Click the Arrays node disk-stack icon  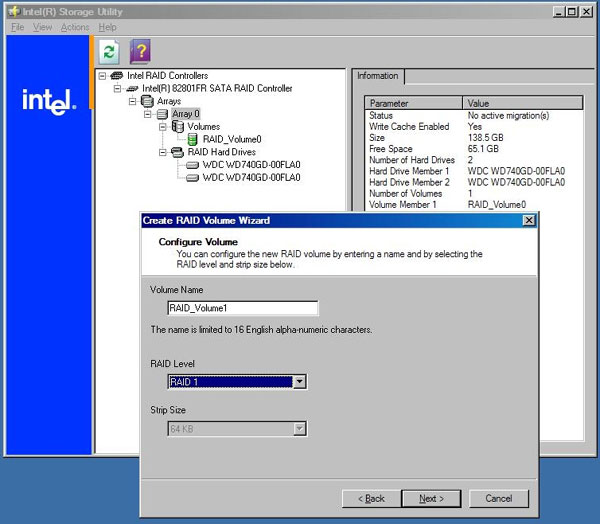(147, 101)
